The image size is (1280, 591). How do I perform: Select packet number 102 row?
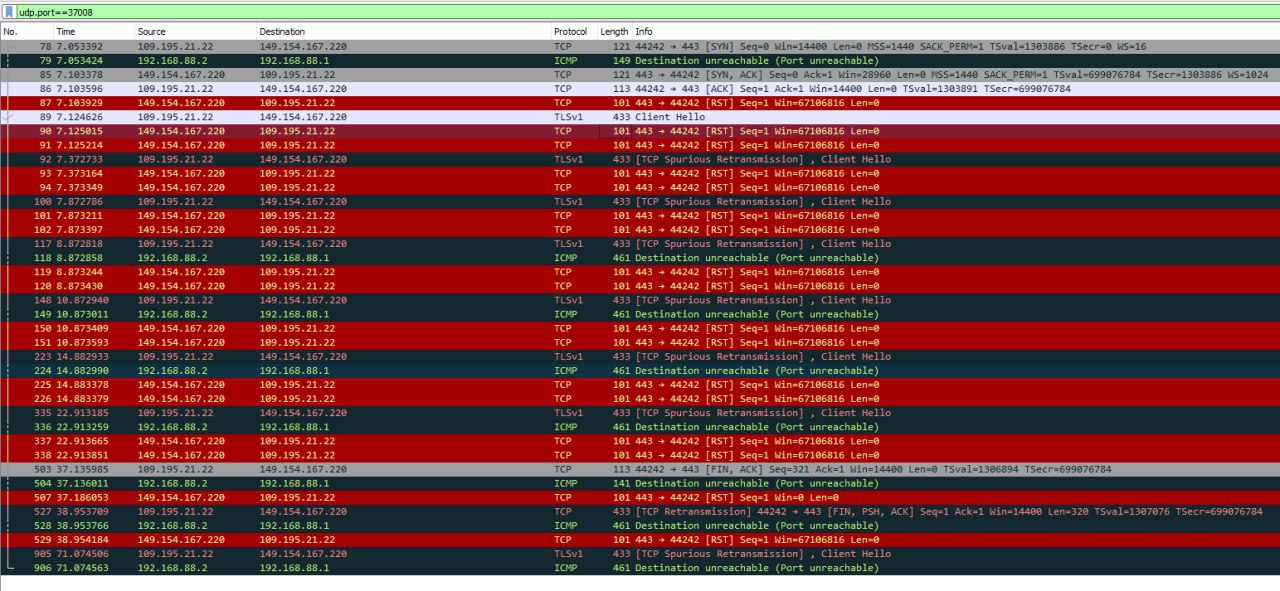[640, 229]
